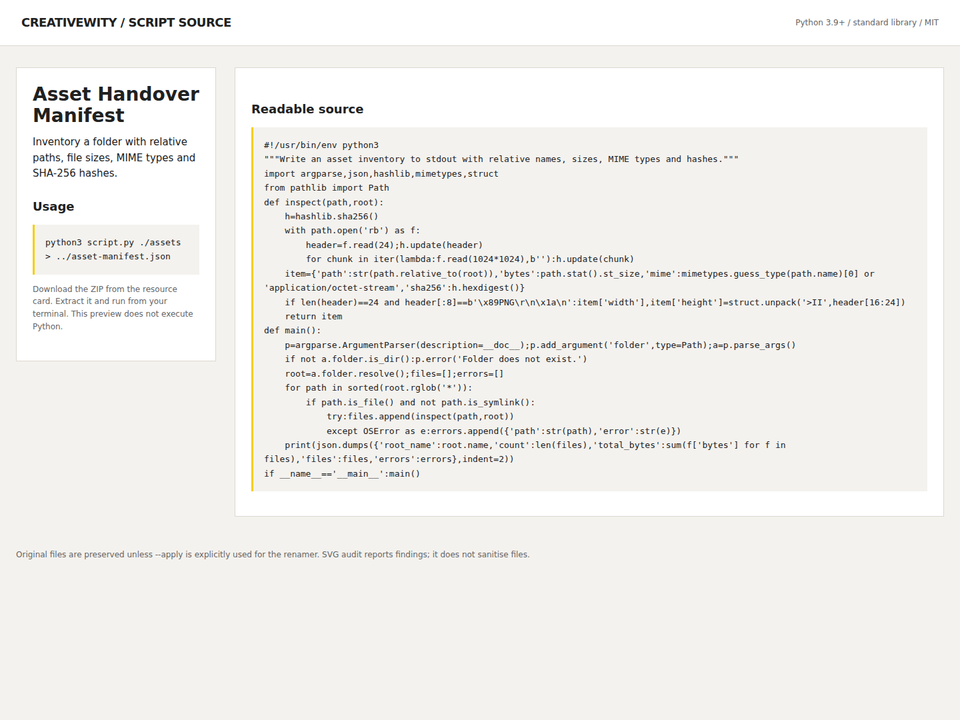Click the "root=a.folder.resolve();files=[];errors=[]" line
960x720 pixels.
pyautogui.click(x=394, y=374)
